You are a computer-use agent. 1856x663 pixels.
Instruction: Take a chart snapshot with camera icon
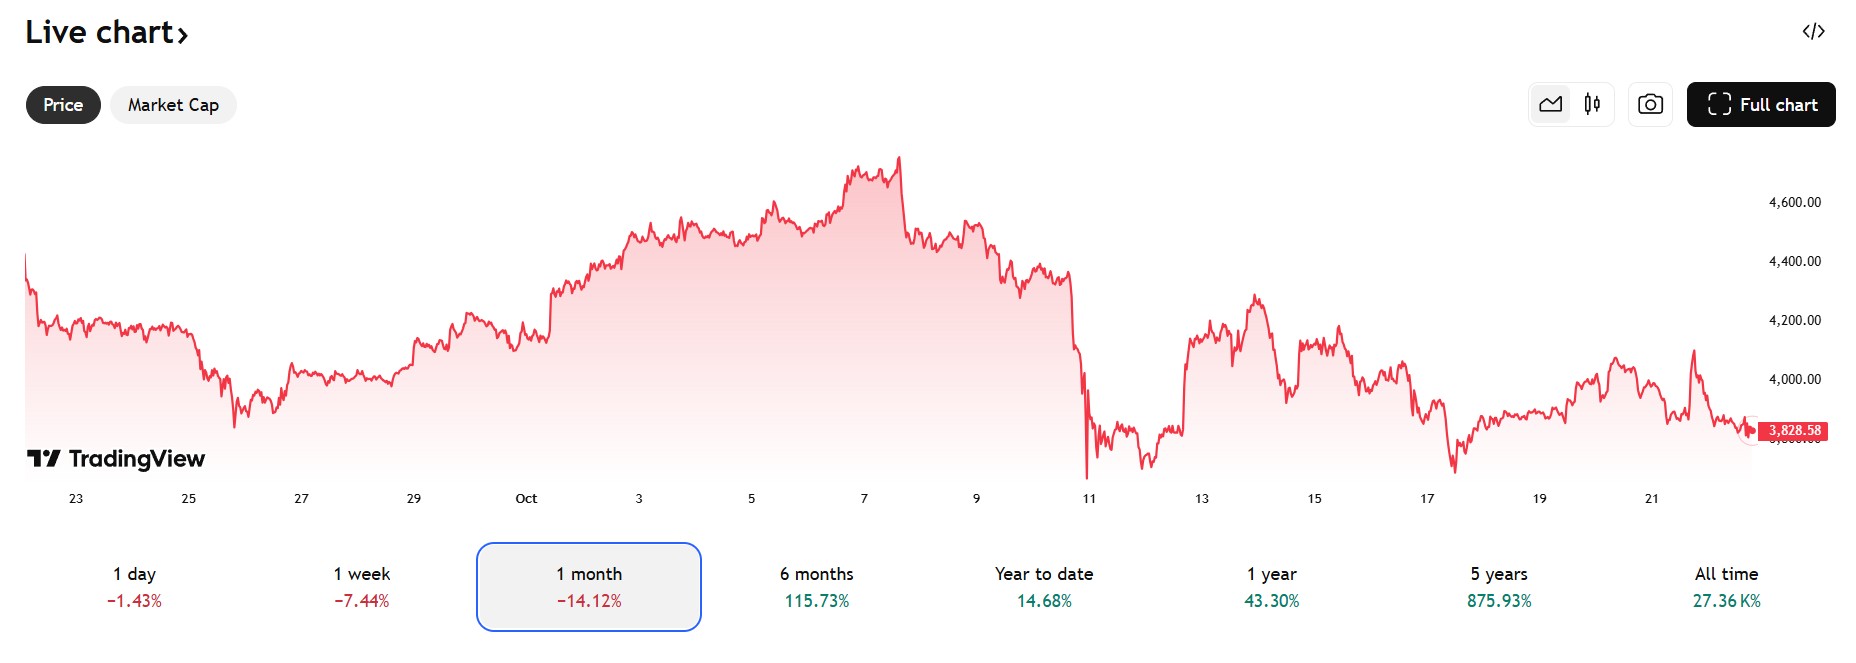1650,104
